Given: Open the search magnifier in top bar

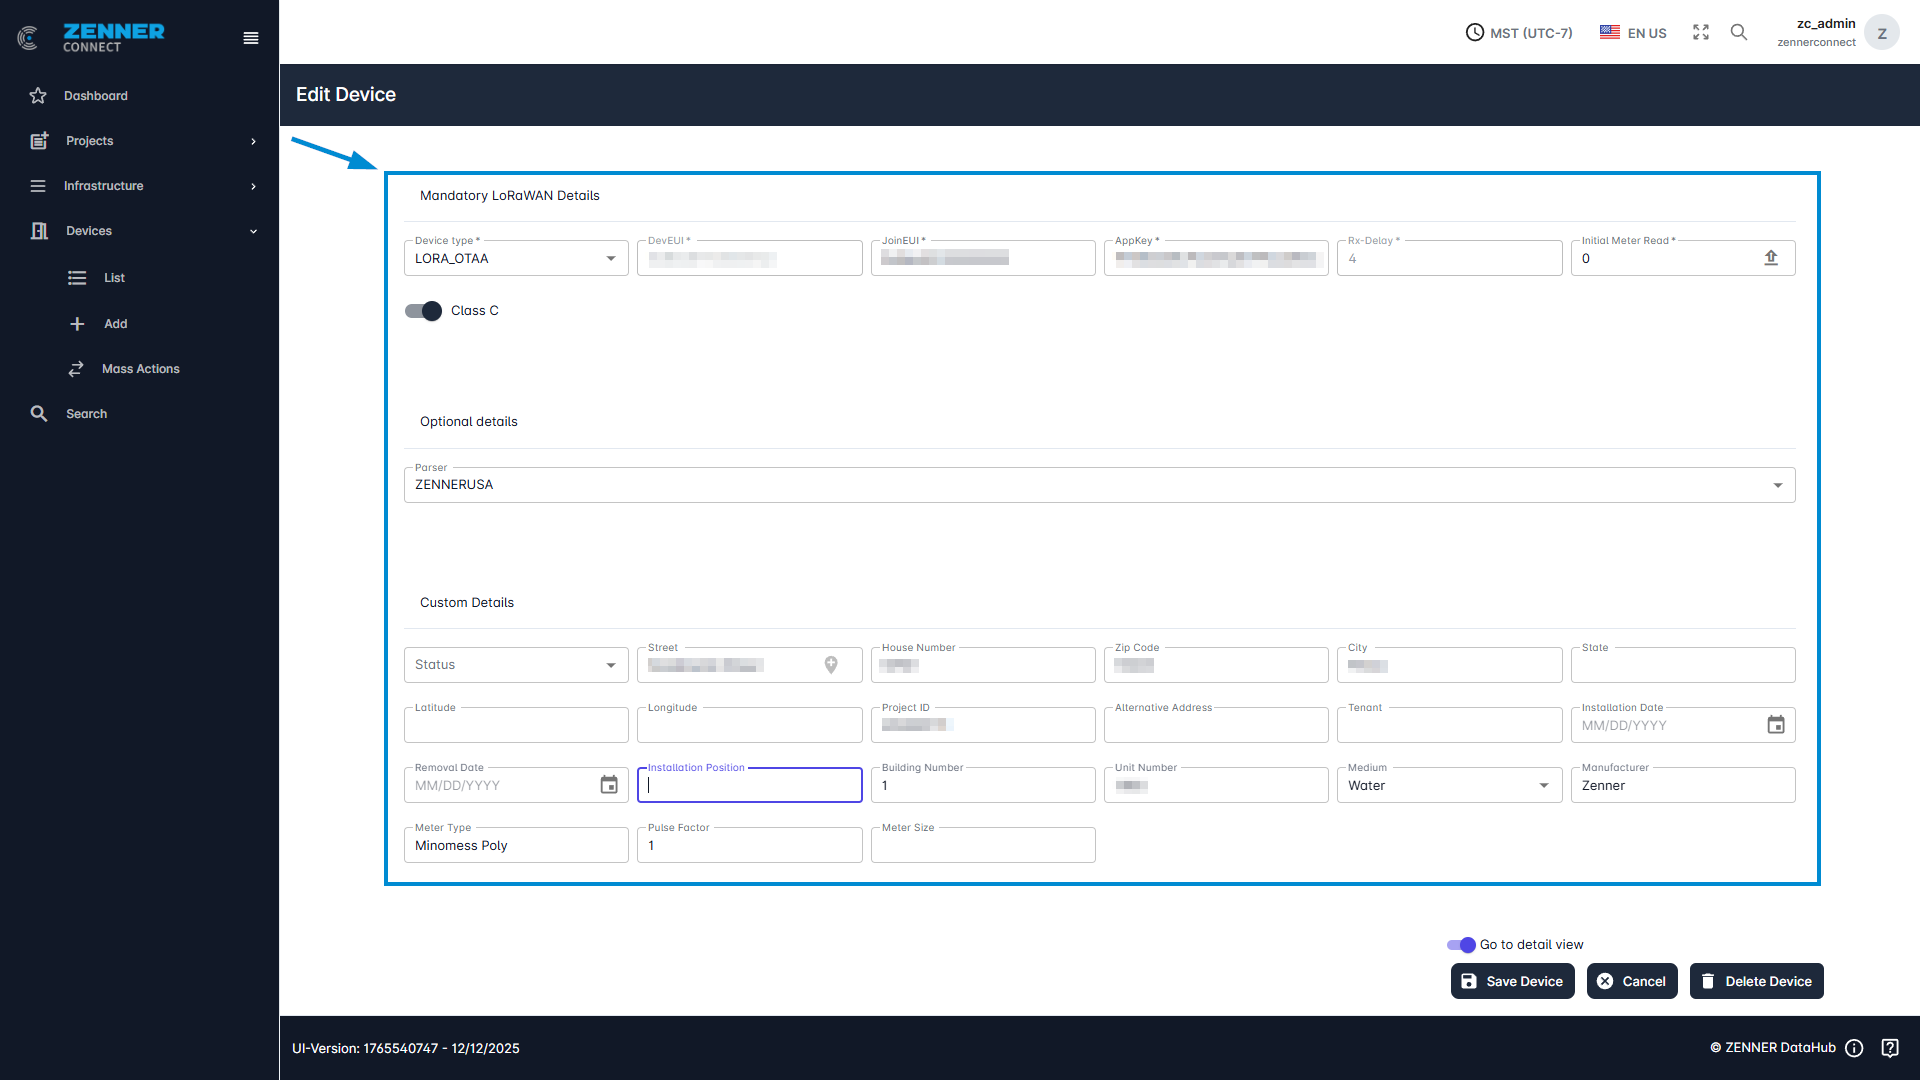Looking at the screenshot, I should pos(1739,32).
